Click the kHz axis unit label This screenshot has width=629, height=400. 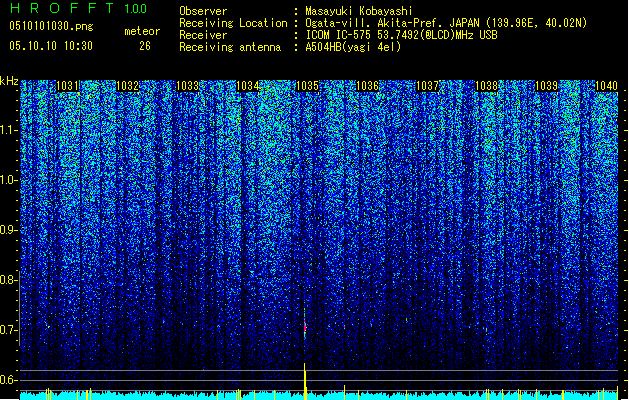pyautogui.click(x=9, y=81)
